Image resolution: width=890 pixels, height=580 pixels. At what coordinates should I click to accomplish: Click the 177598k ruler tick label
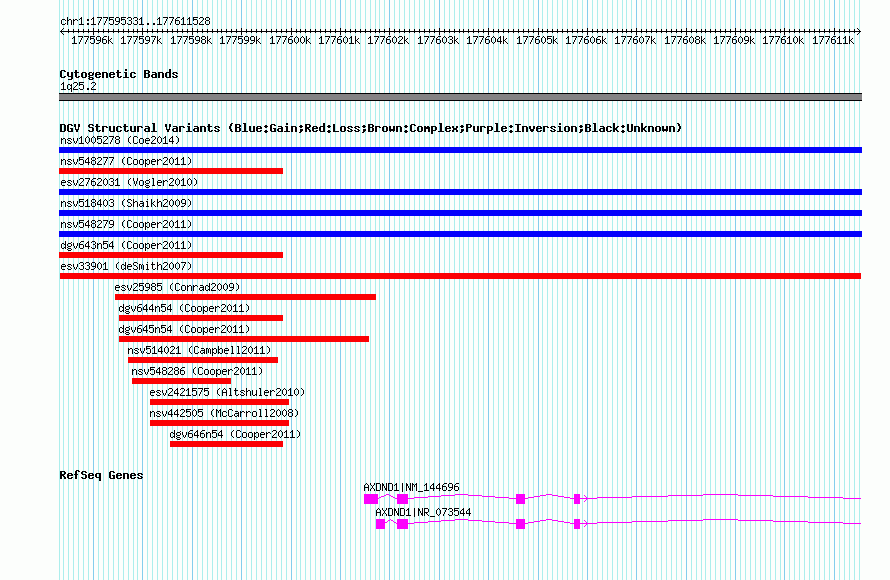coord(191,40)
